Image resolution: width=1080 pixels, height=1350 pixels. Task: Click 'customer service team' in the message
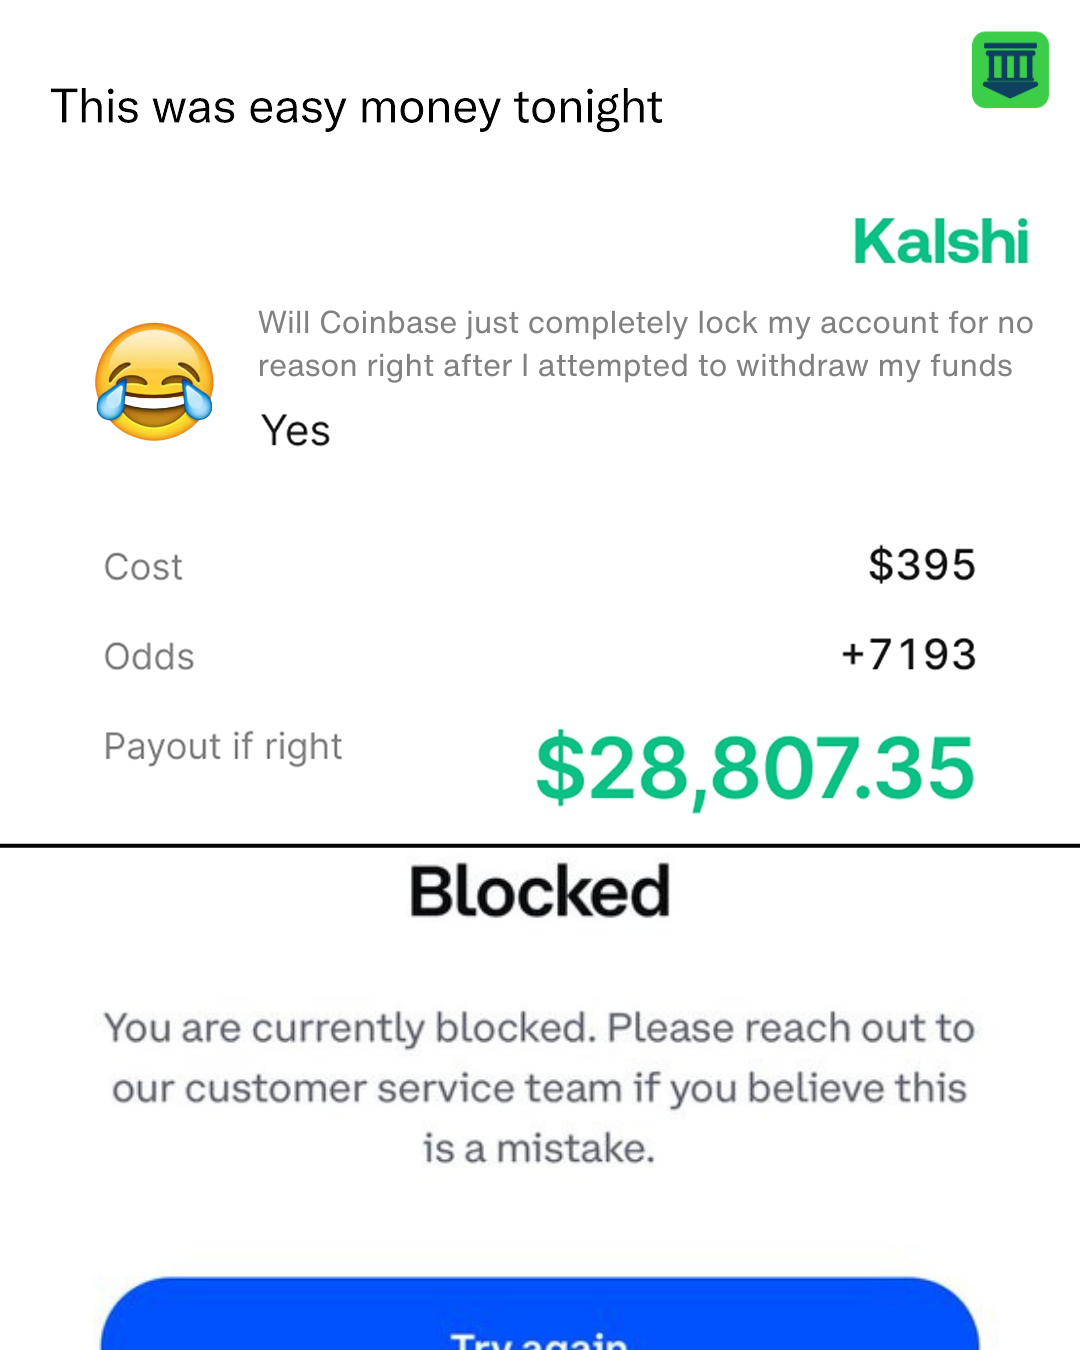coord(403,1088)
